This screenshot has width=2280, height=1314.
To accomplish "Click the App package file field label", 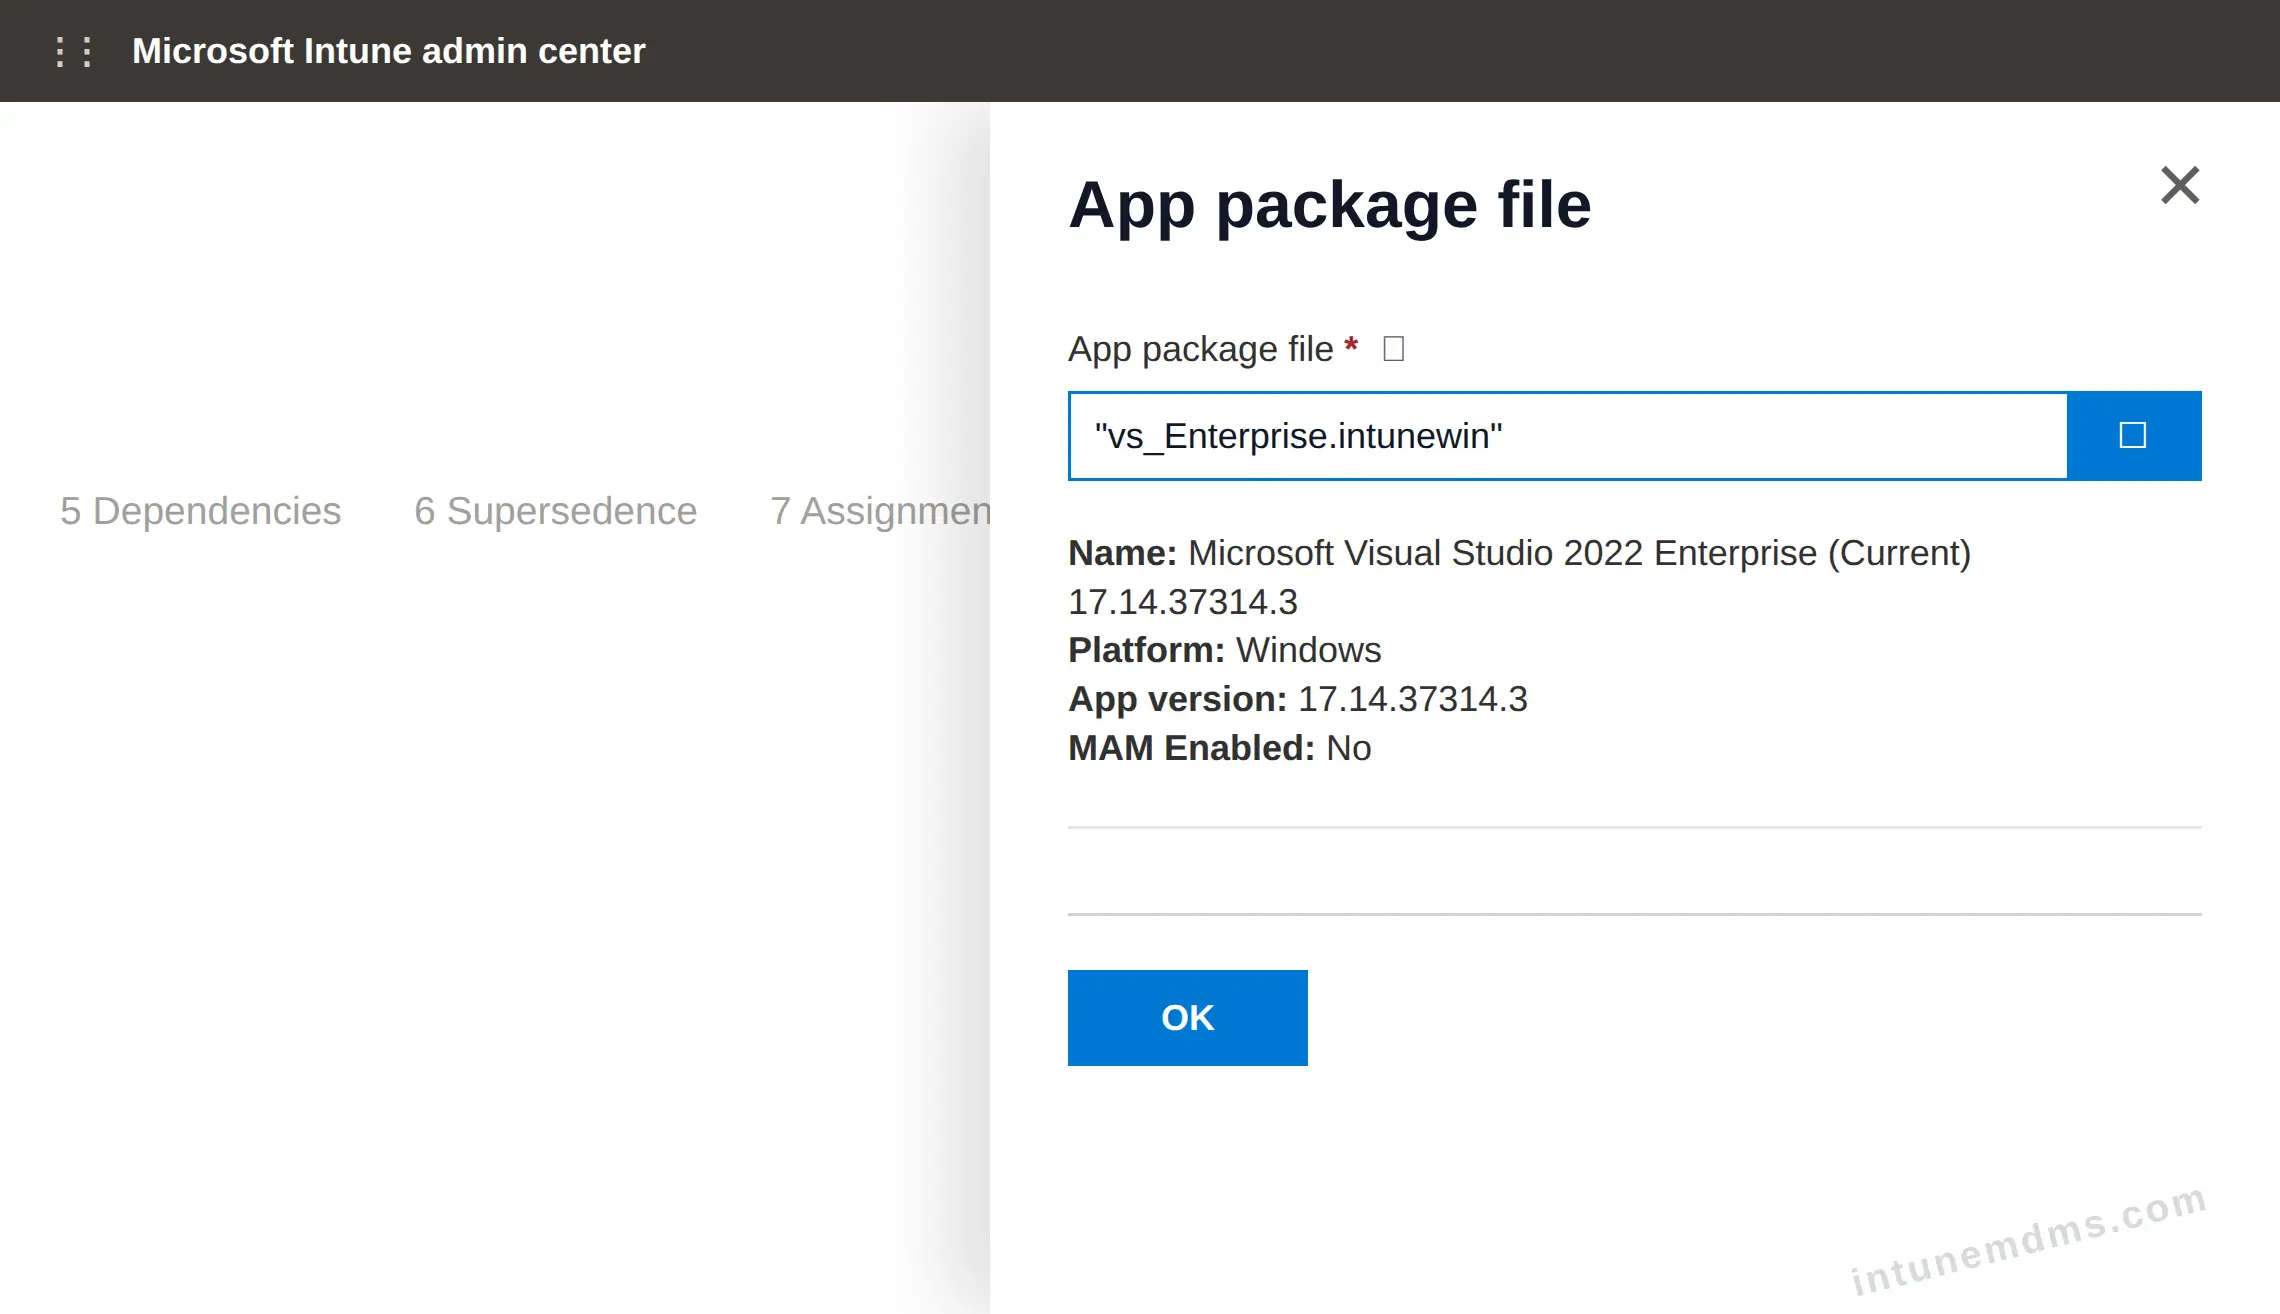I will [x=1201, y=349].
